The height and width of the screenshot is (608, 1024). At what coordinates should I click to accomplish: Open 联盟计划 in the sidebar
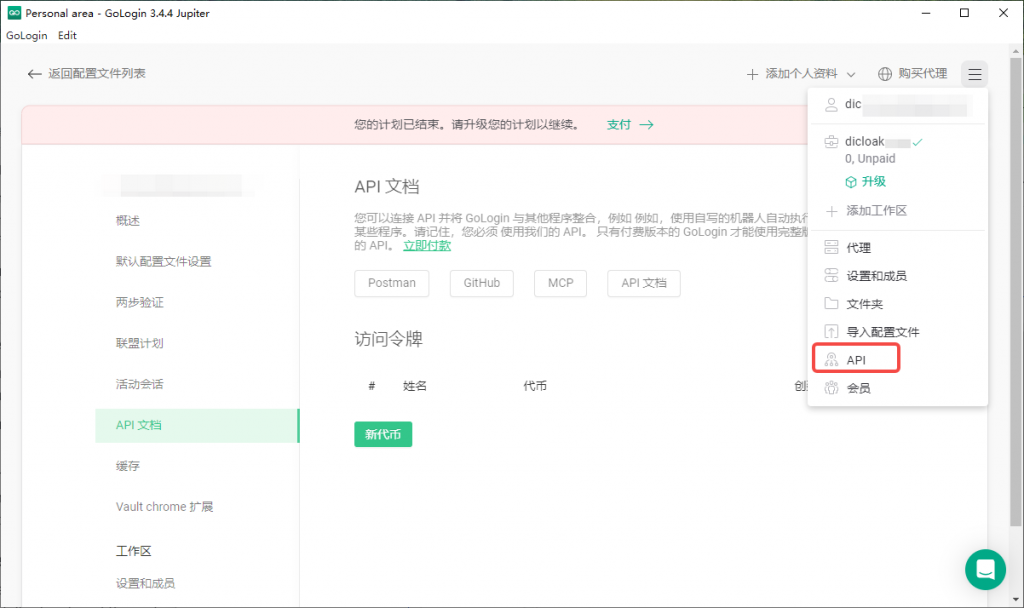click(140, 344)
